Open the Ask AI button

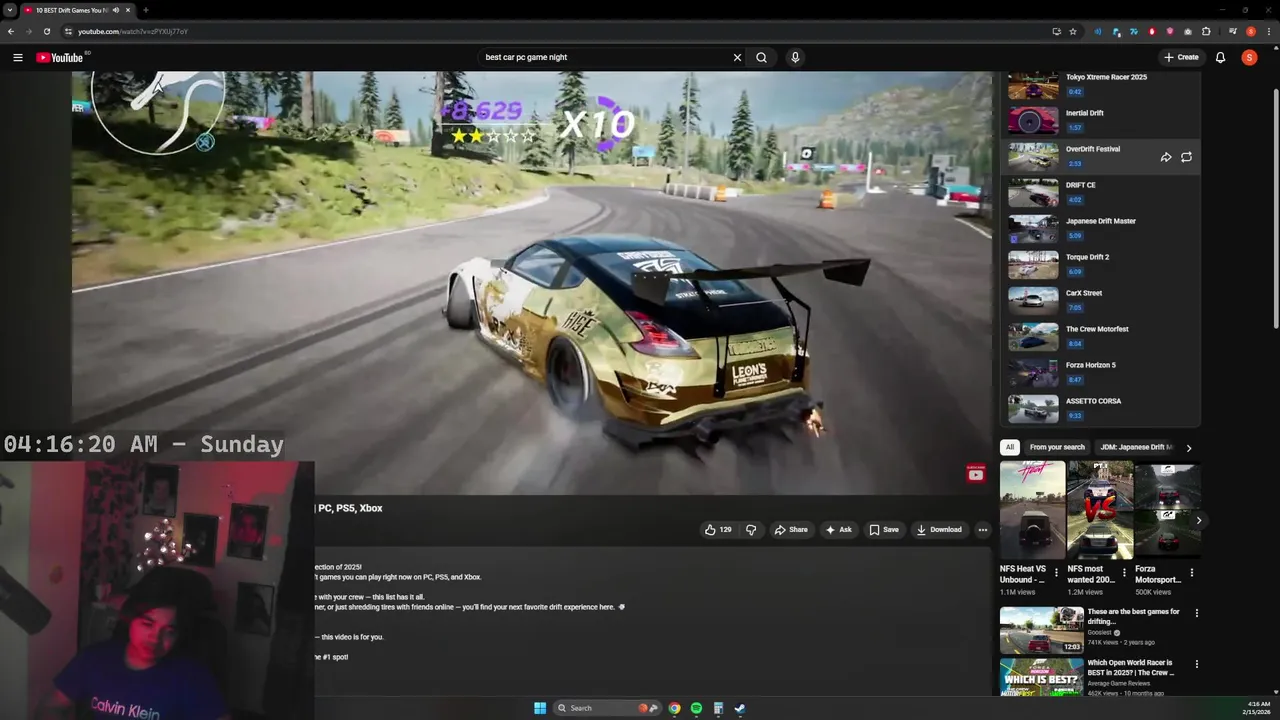click(838, 530)
